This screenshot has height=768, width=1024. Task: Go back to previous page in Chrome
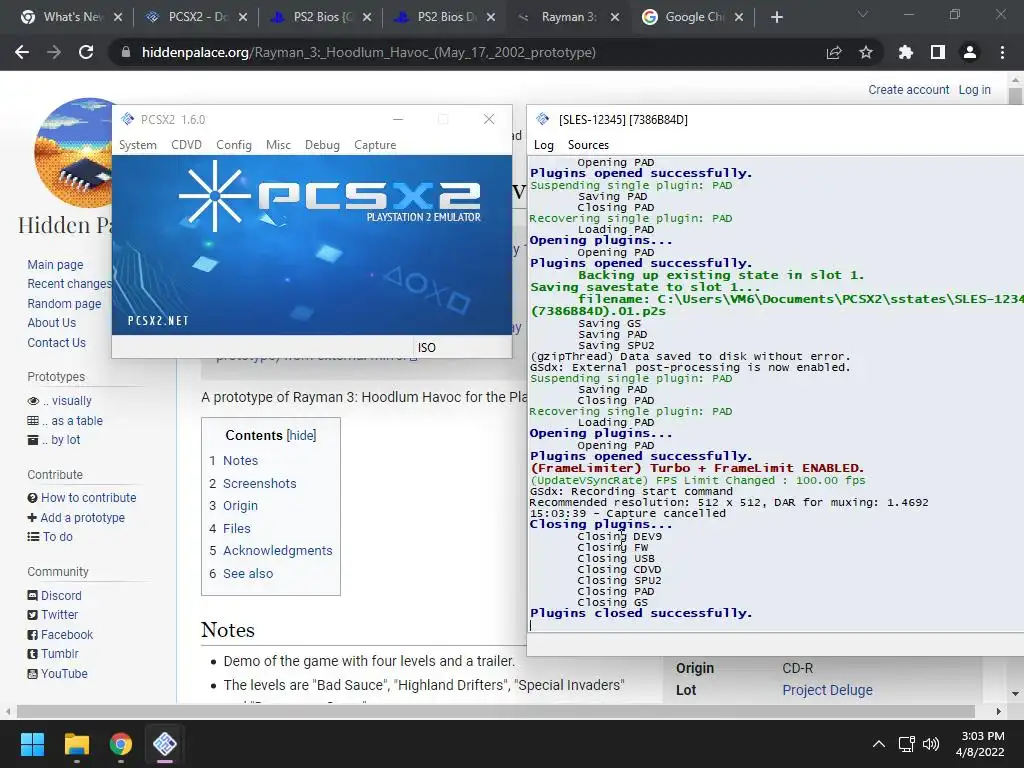point(22,52)
